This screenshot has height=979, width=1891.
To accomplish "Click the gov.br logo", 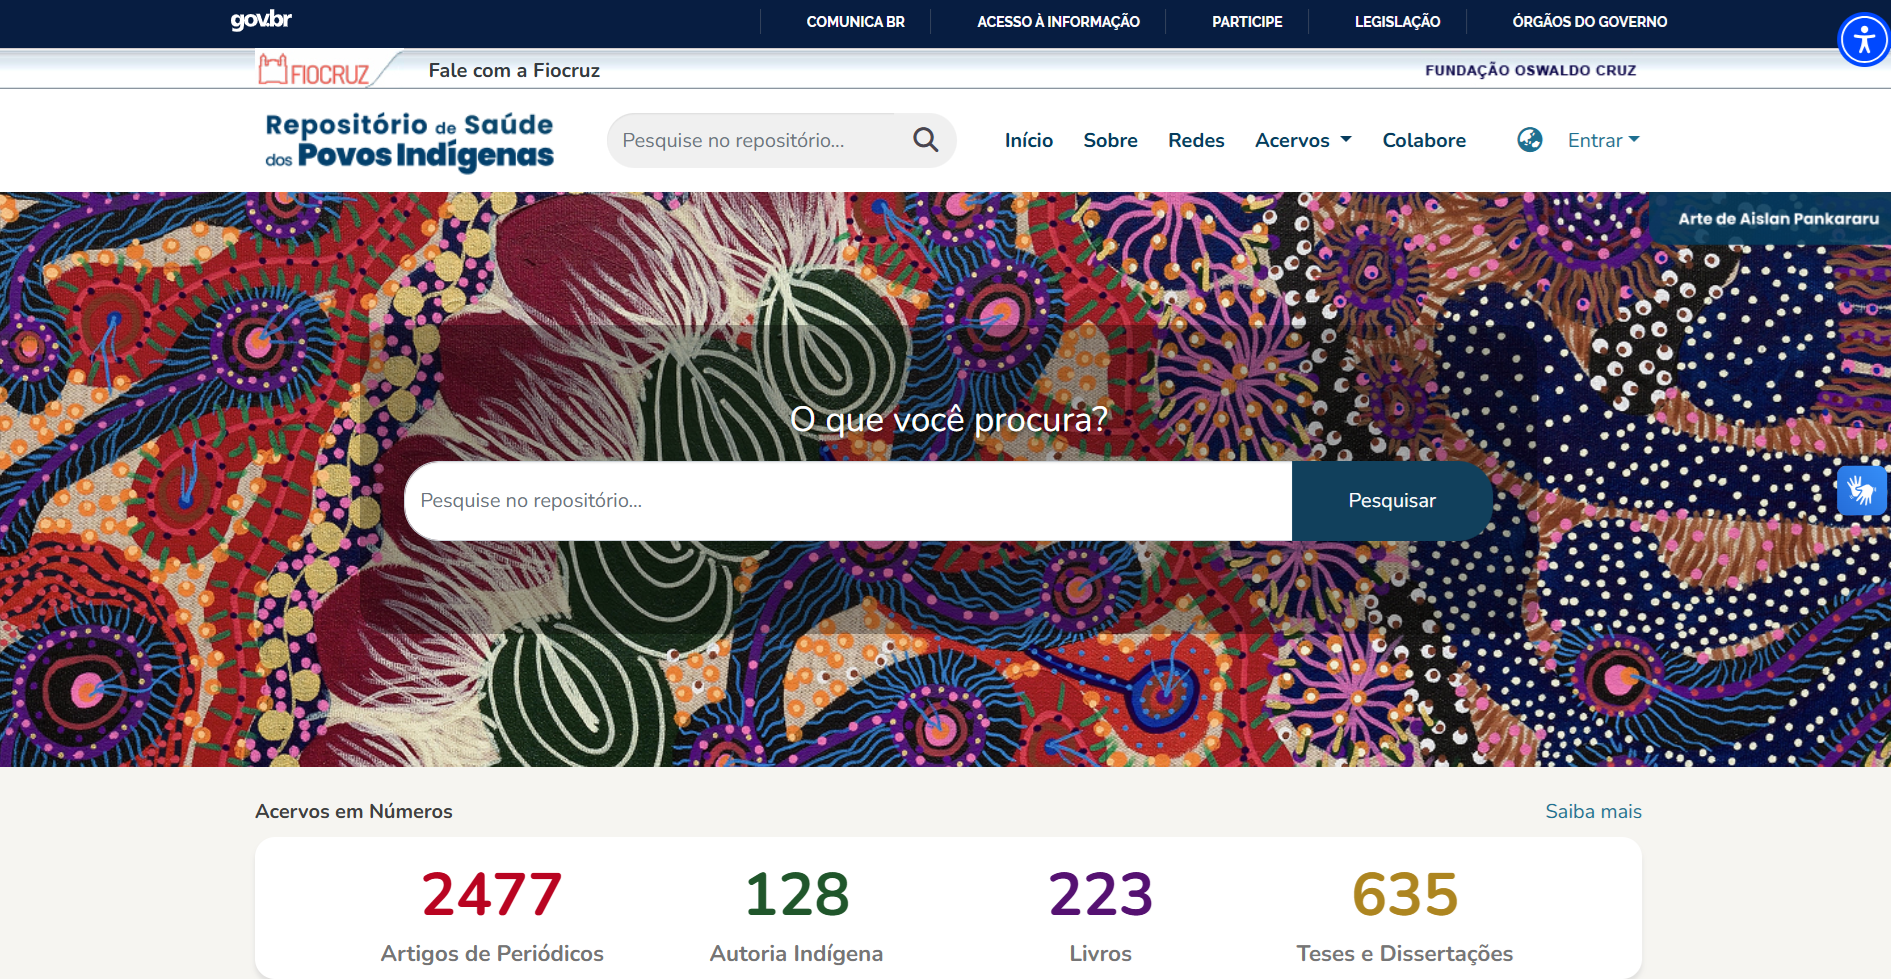I will click(261, 20).
